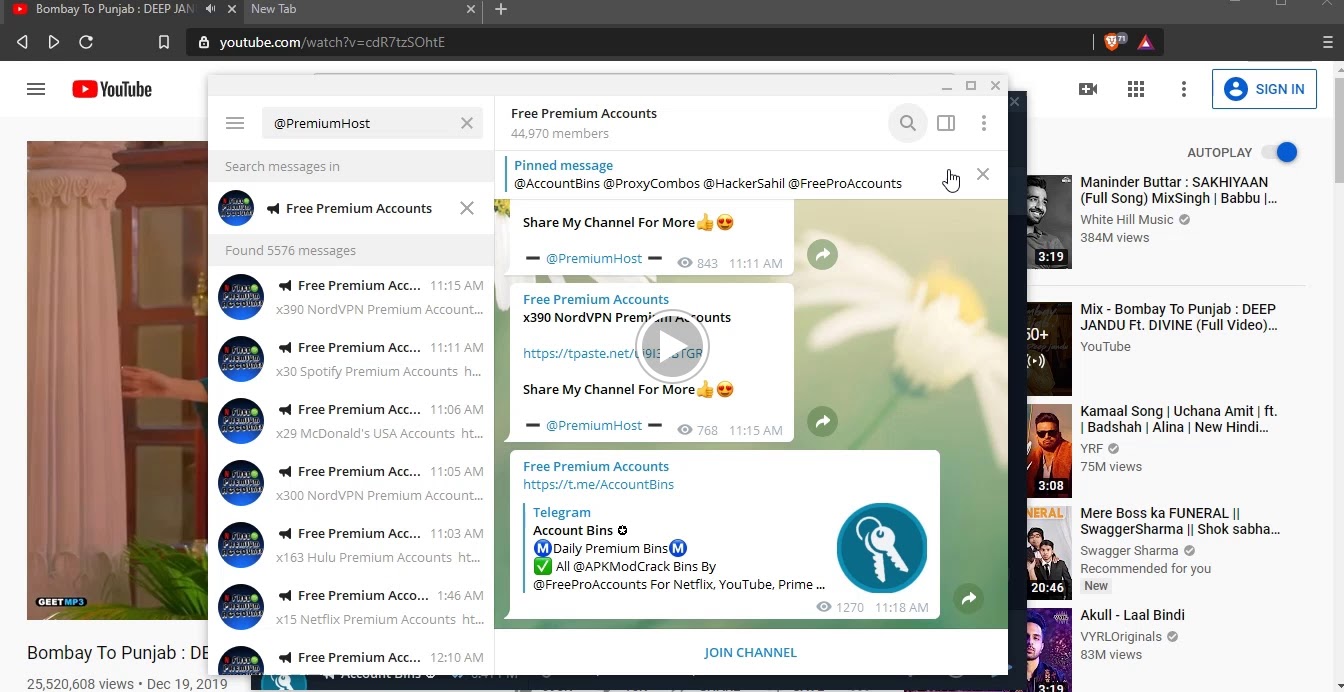Open Brave Rewards triangle icon
Screen dimensions: 1344x692
[1146, 42]
